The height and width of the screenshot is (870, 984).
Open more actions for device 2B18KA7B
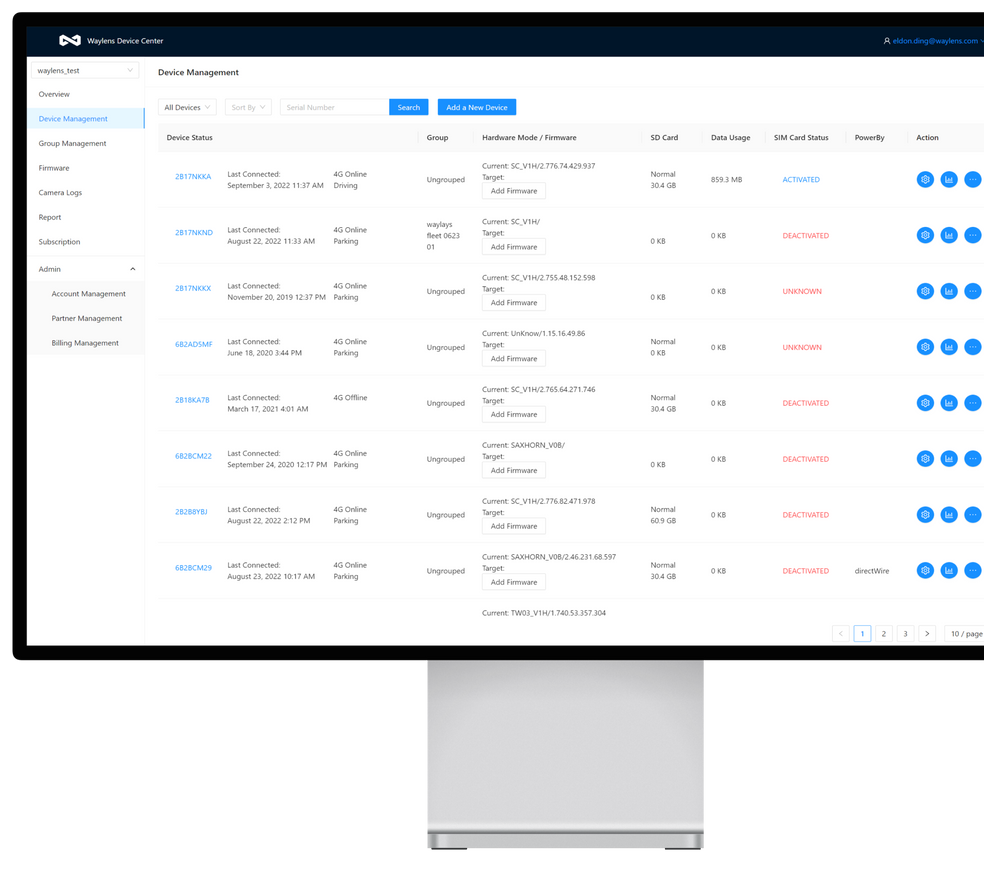point(973,403)
